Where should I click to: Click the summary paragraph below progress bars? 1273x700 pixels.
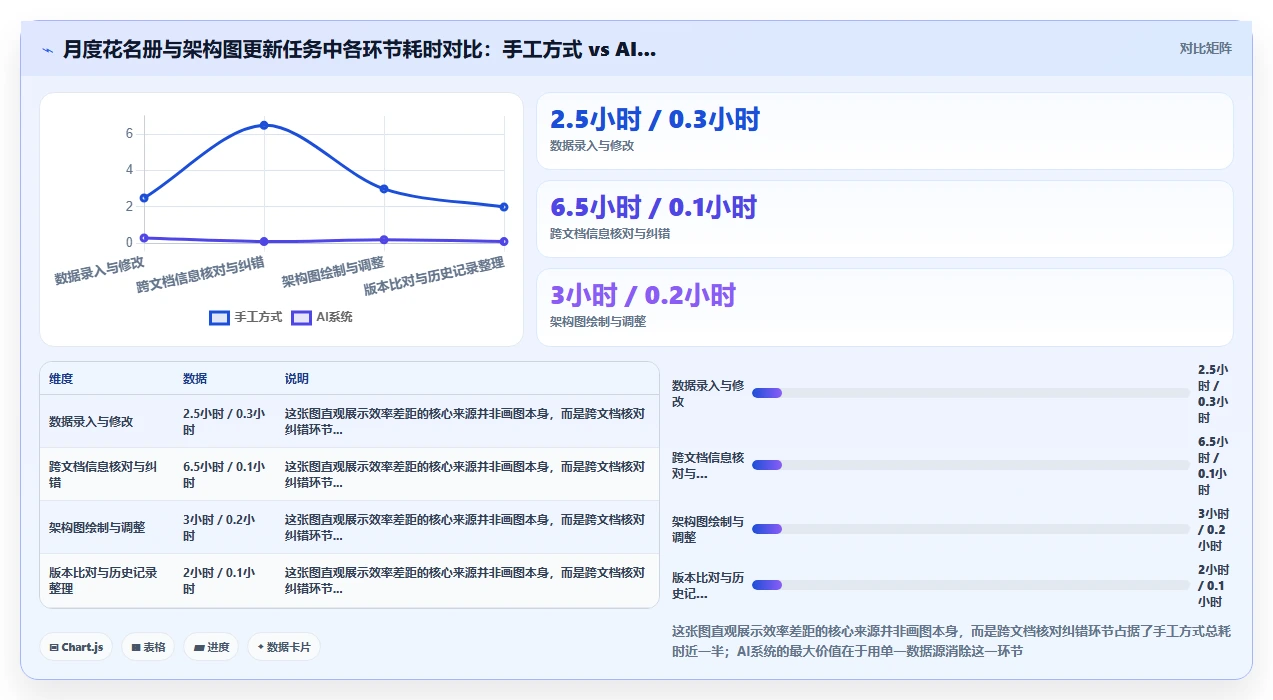point(951,641)
